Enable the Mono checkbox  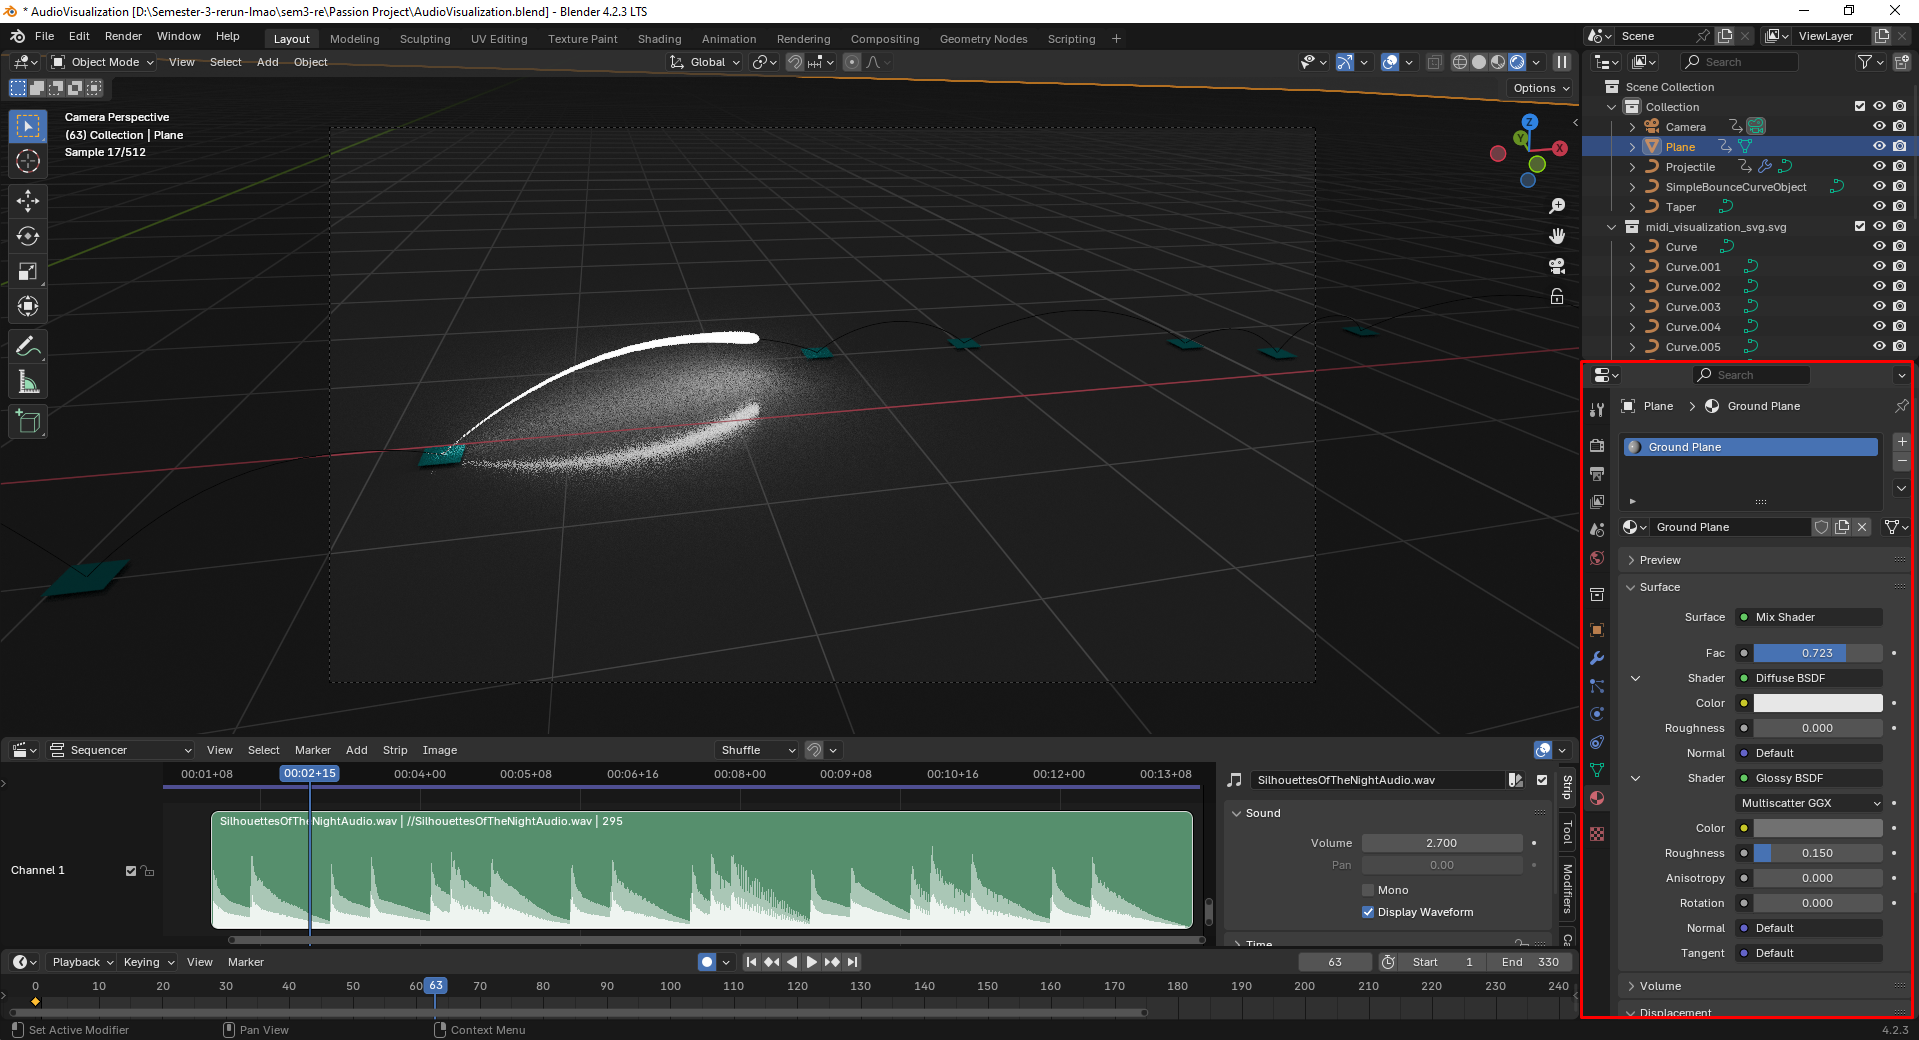pyautogui.click(x=1367, y=890)
